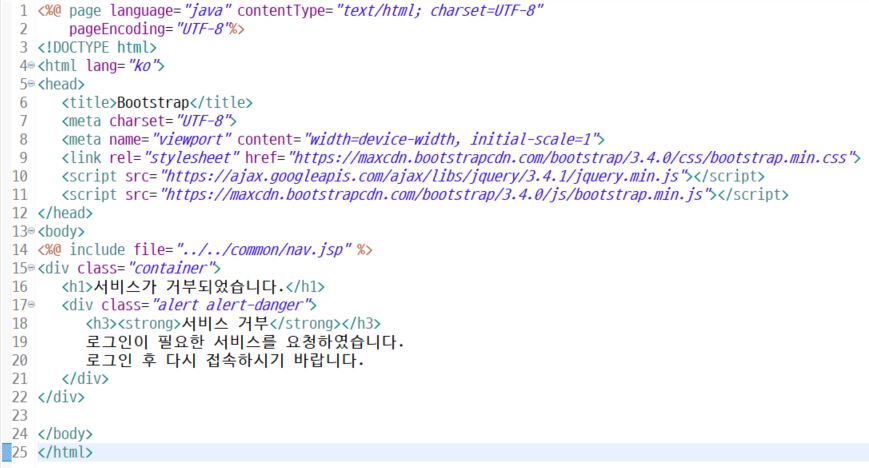Collapse the html tag fold on line 4
Image resolution: width=869 pixels, height=468 pixels.
point(32,66)
